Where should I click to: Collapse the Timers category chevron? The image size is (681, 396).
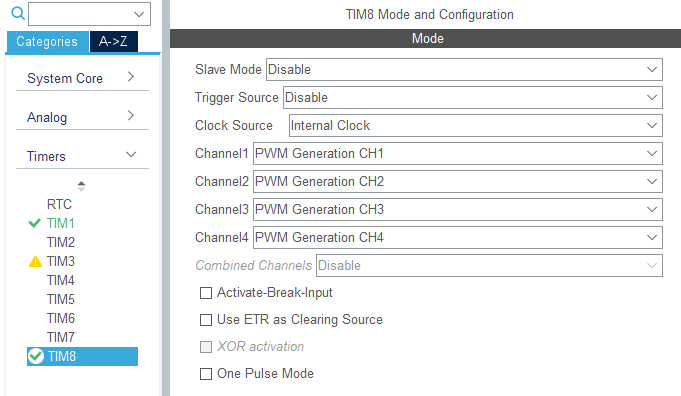[x=131, y=155]
